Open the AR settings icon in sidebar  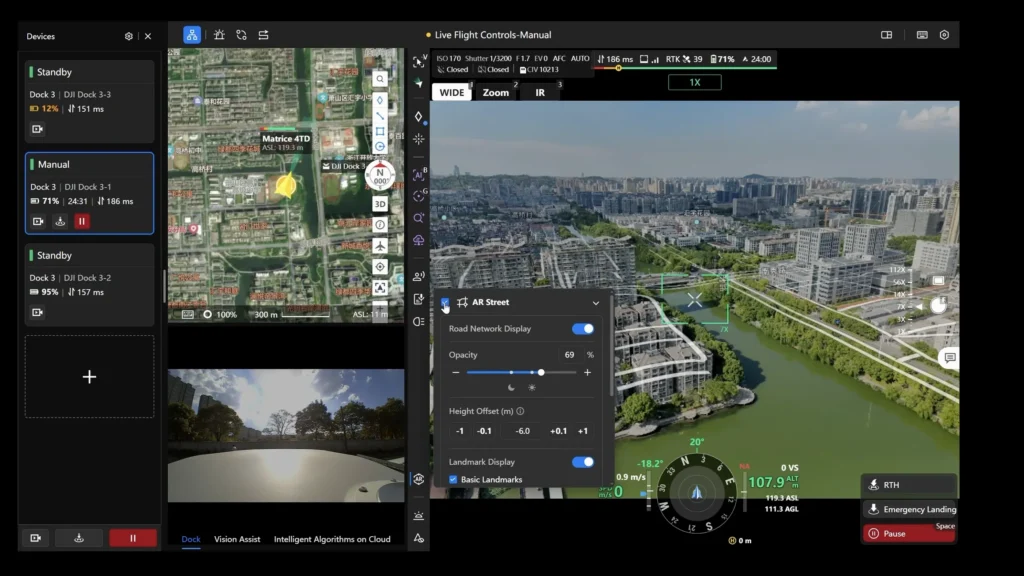[x=418, y=479]
